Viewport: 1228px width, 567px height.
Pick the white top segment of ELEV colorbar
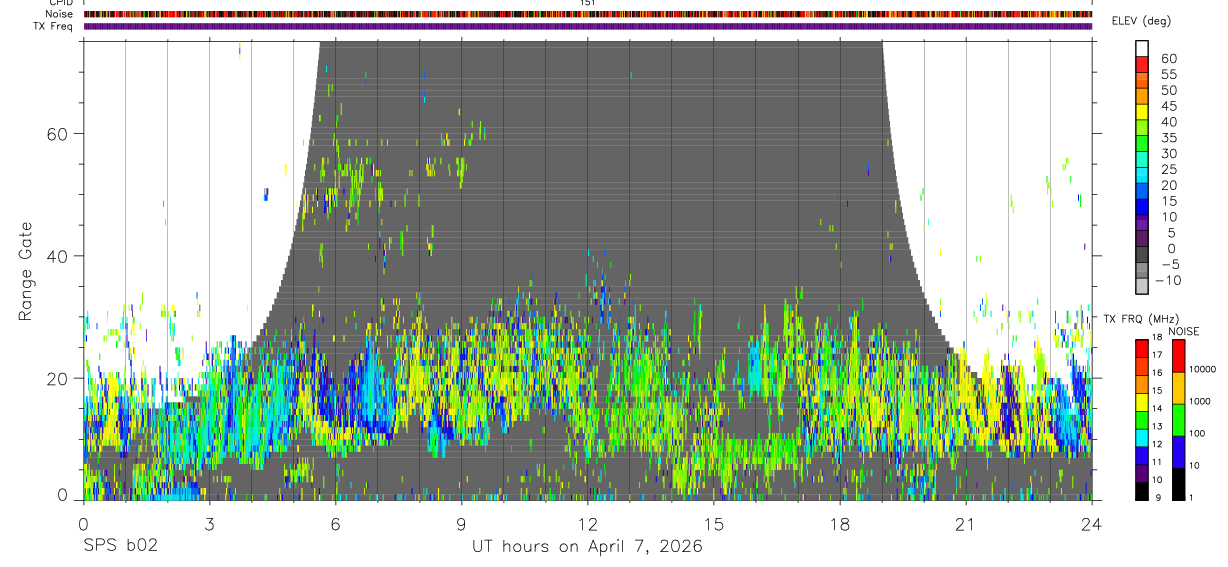click(1142, 49)
